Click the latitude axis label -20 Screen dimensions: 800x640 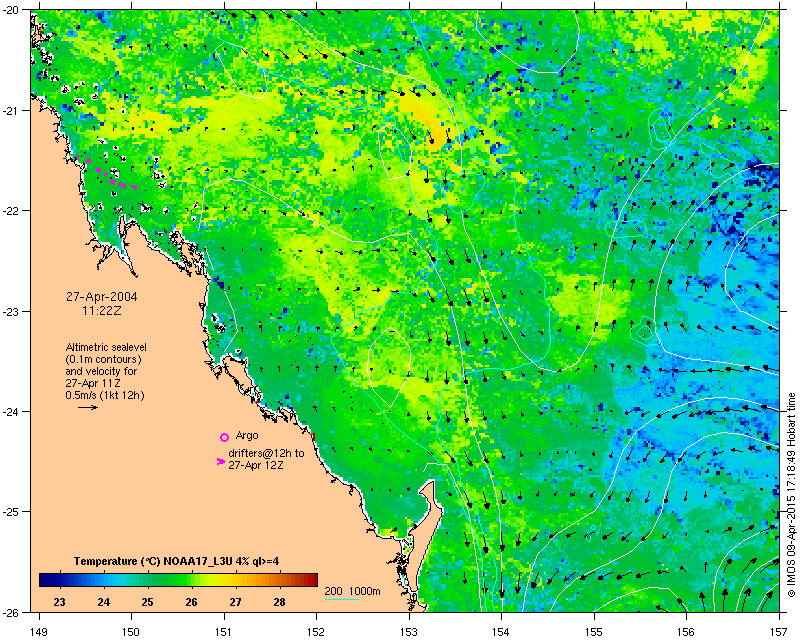click(x=11, y=10)
